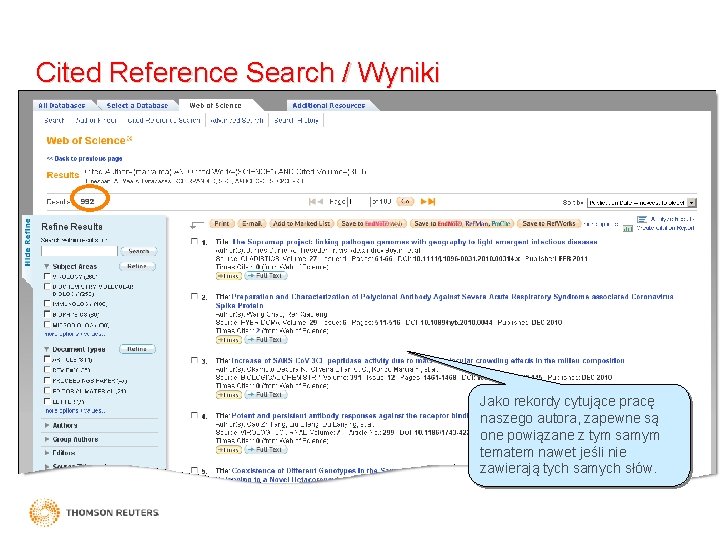Select the checkbox for result 1
The image size is (720, 540).
click(x=194, y=242)
